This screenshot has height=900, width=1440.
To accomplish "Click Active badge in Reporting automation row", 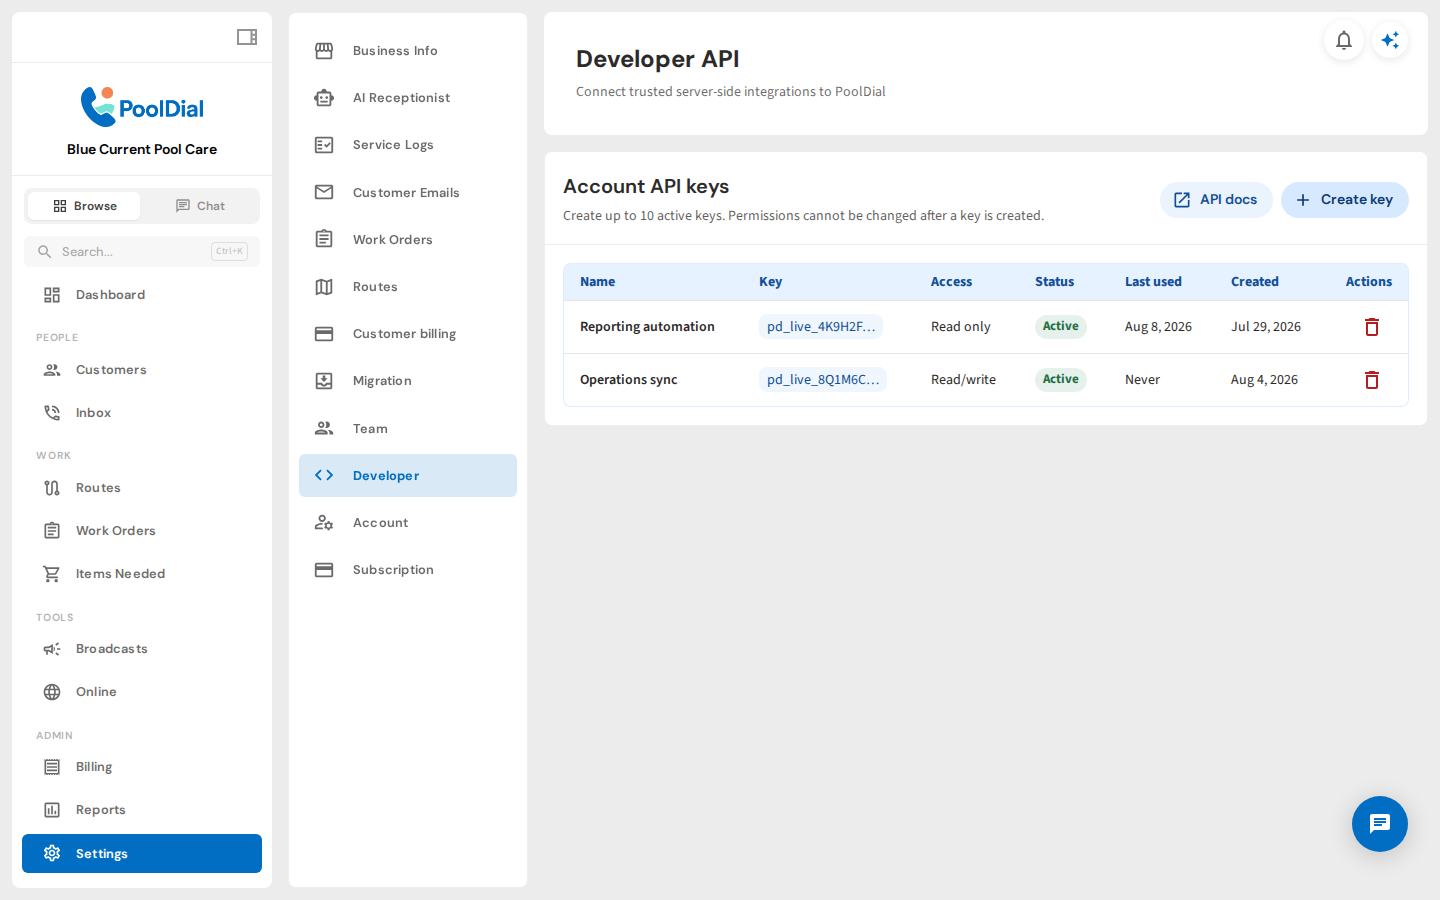I will (x=1061, y=327).
